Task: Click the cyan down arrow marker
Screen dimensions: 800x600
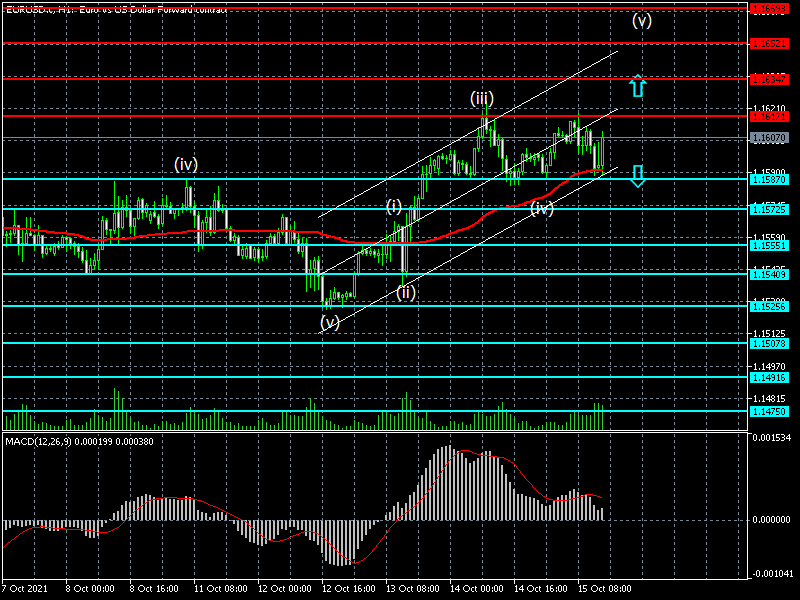Action: coord(638,176)
